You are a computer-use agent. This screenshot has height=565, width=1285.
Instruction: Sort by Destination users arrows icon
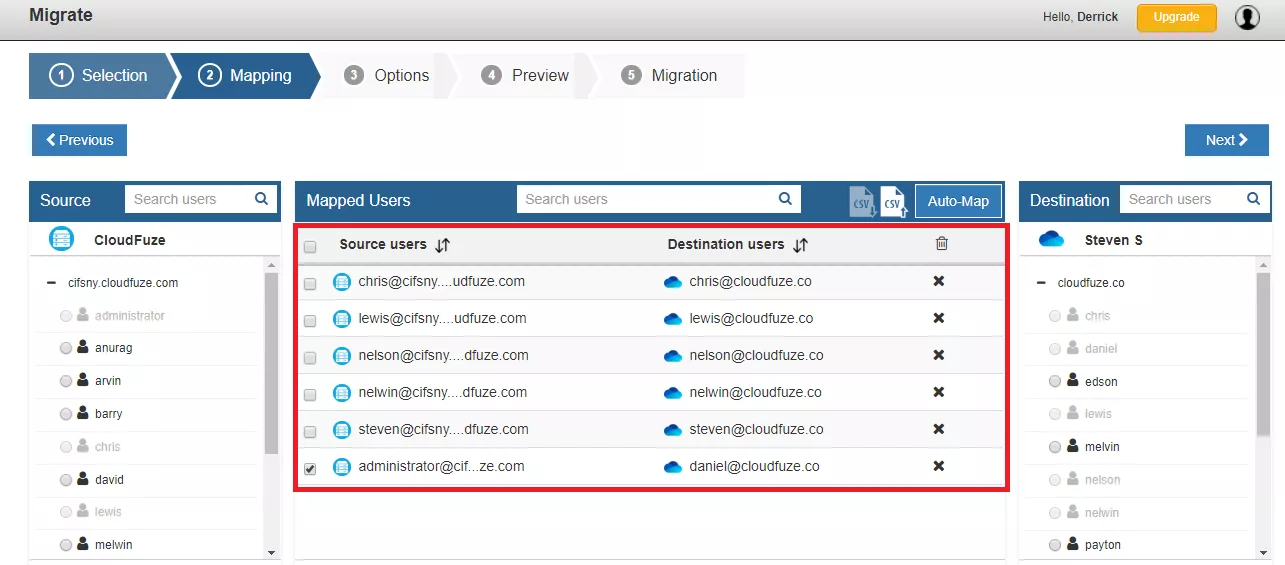click(800, 245)
